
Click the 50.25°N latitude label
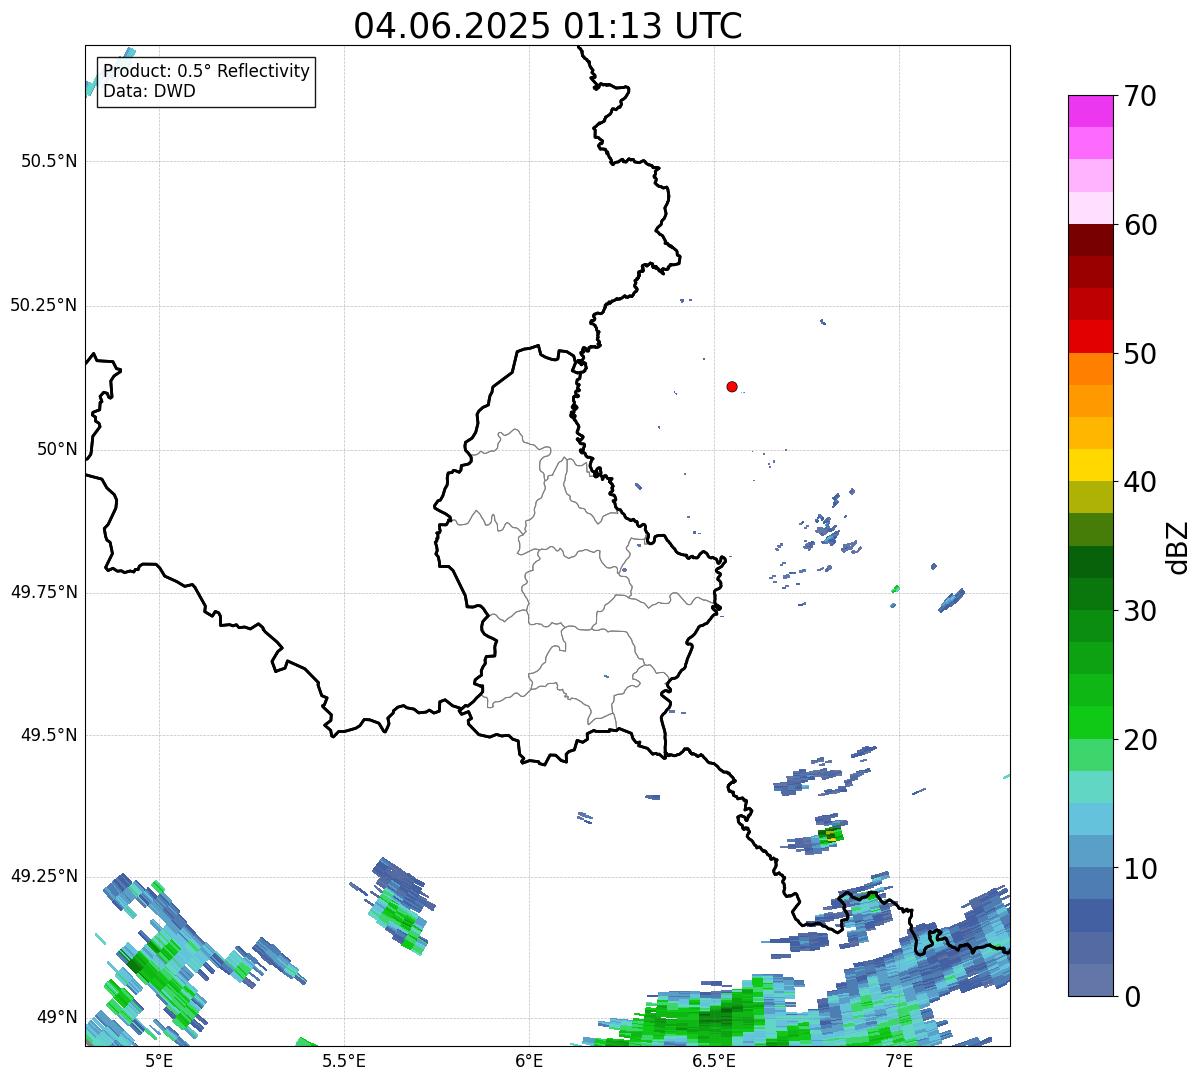pos(44,305)
